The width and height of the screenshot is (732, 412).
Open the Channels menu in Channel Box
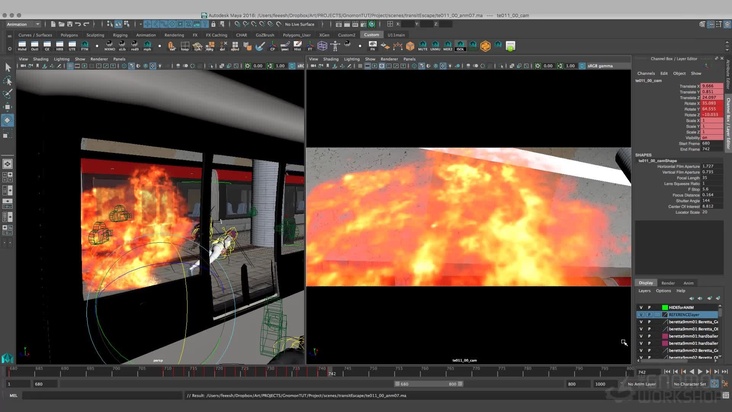[646, 73]
